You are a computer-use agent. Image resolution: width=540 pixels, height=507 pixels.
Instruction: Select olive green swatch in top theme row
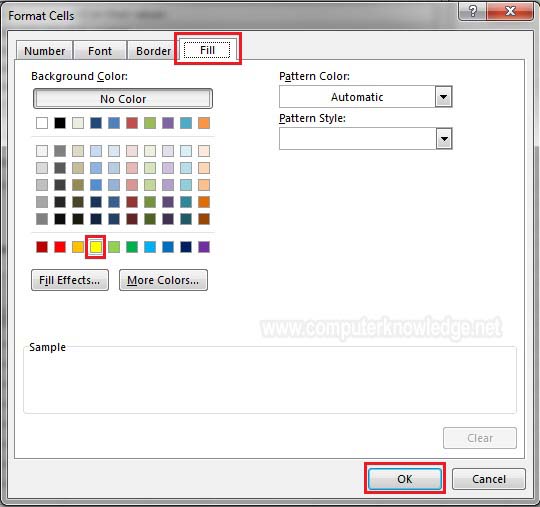click(x=150, y=123)
